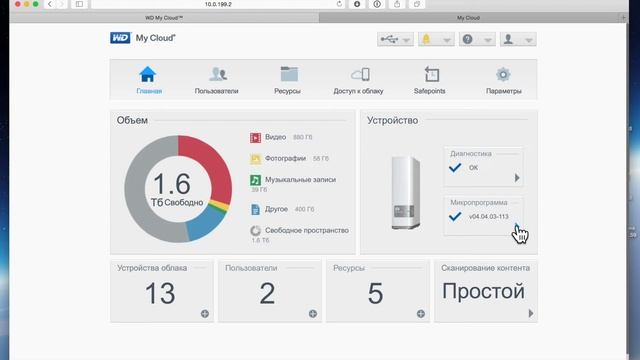The image size is (640, 360).
Task: Click the red video chart segment
Action: click(210, 165)
